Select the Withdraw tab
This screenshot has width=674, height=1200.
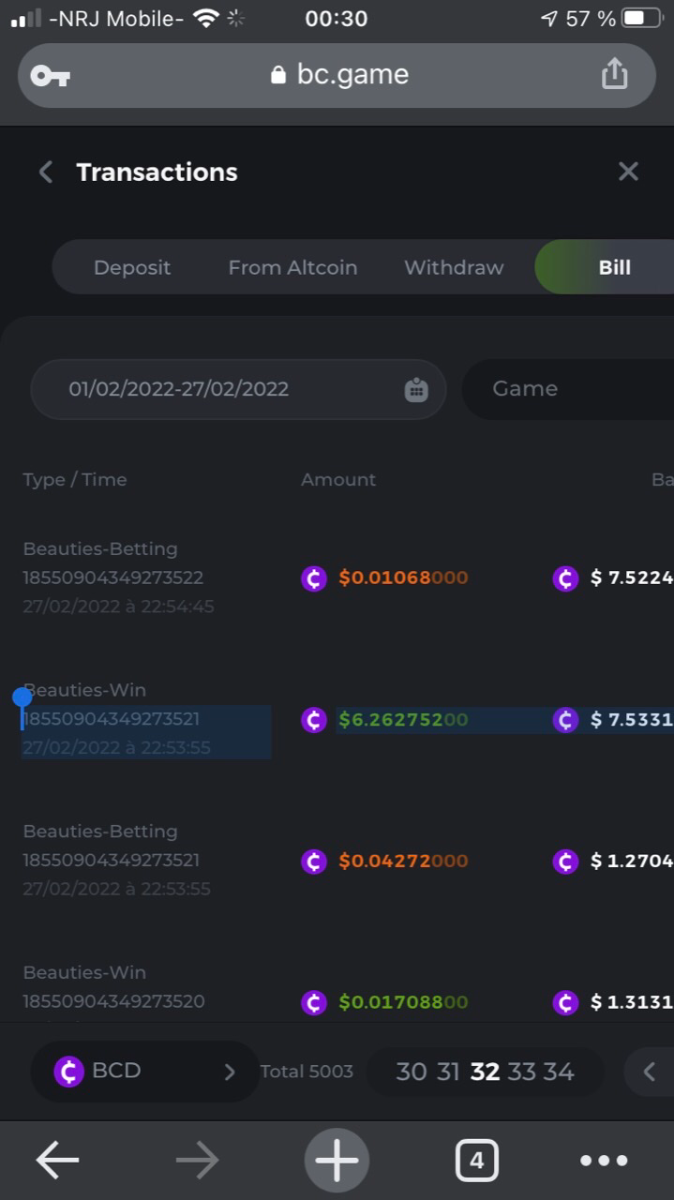[454, 268]
